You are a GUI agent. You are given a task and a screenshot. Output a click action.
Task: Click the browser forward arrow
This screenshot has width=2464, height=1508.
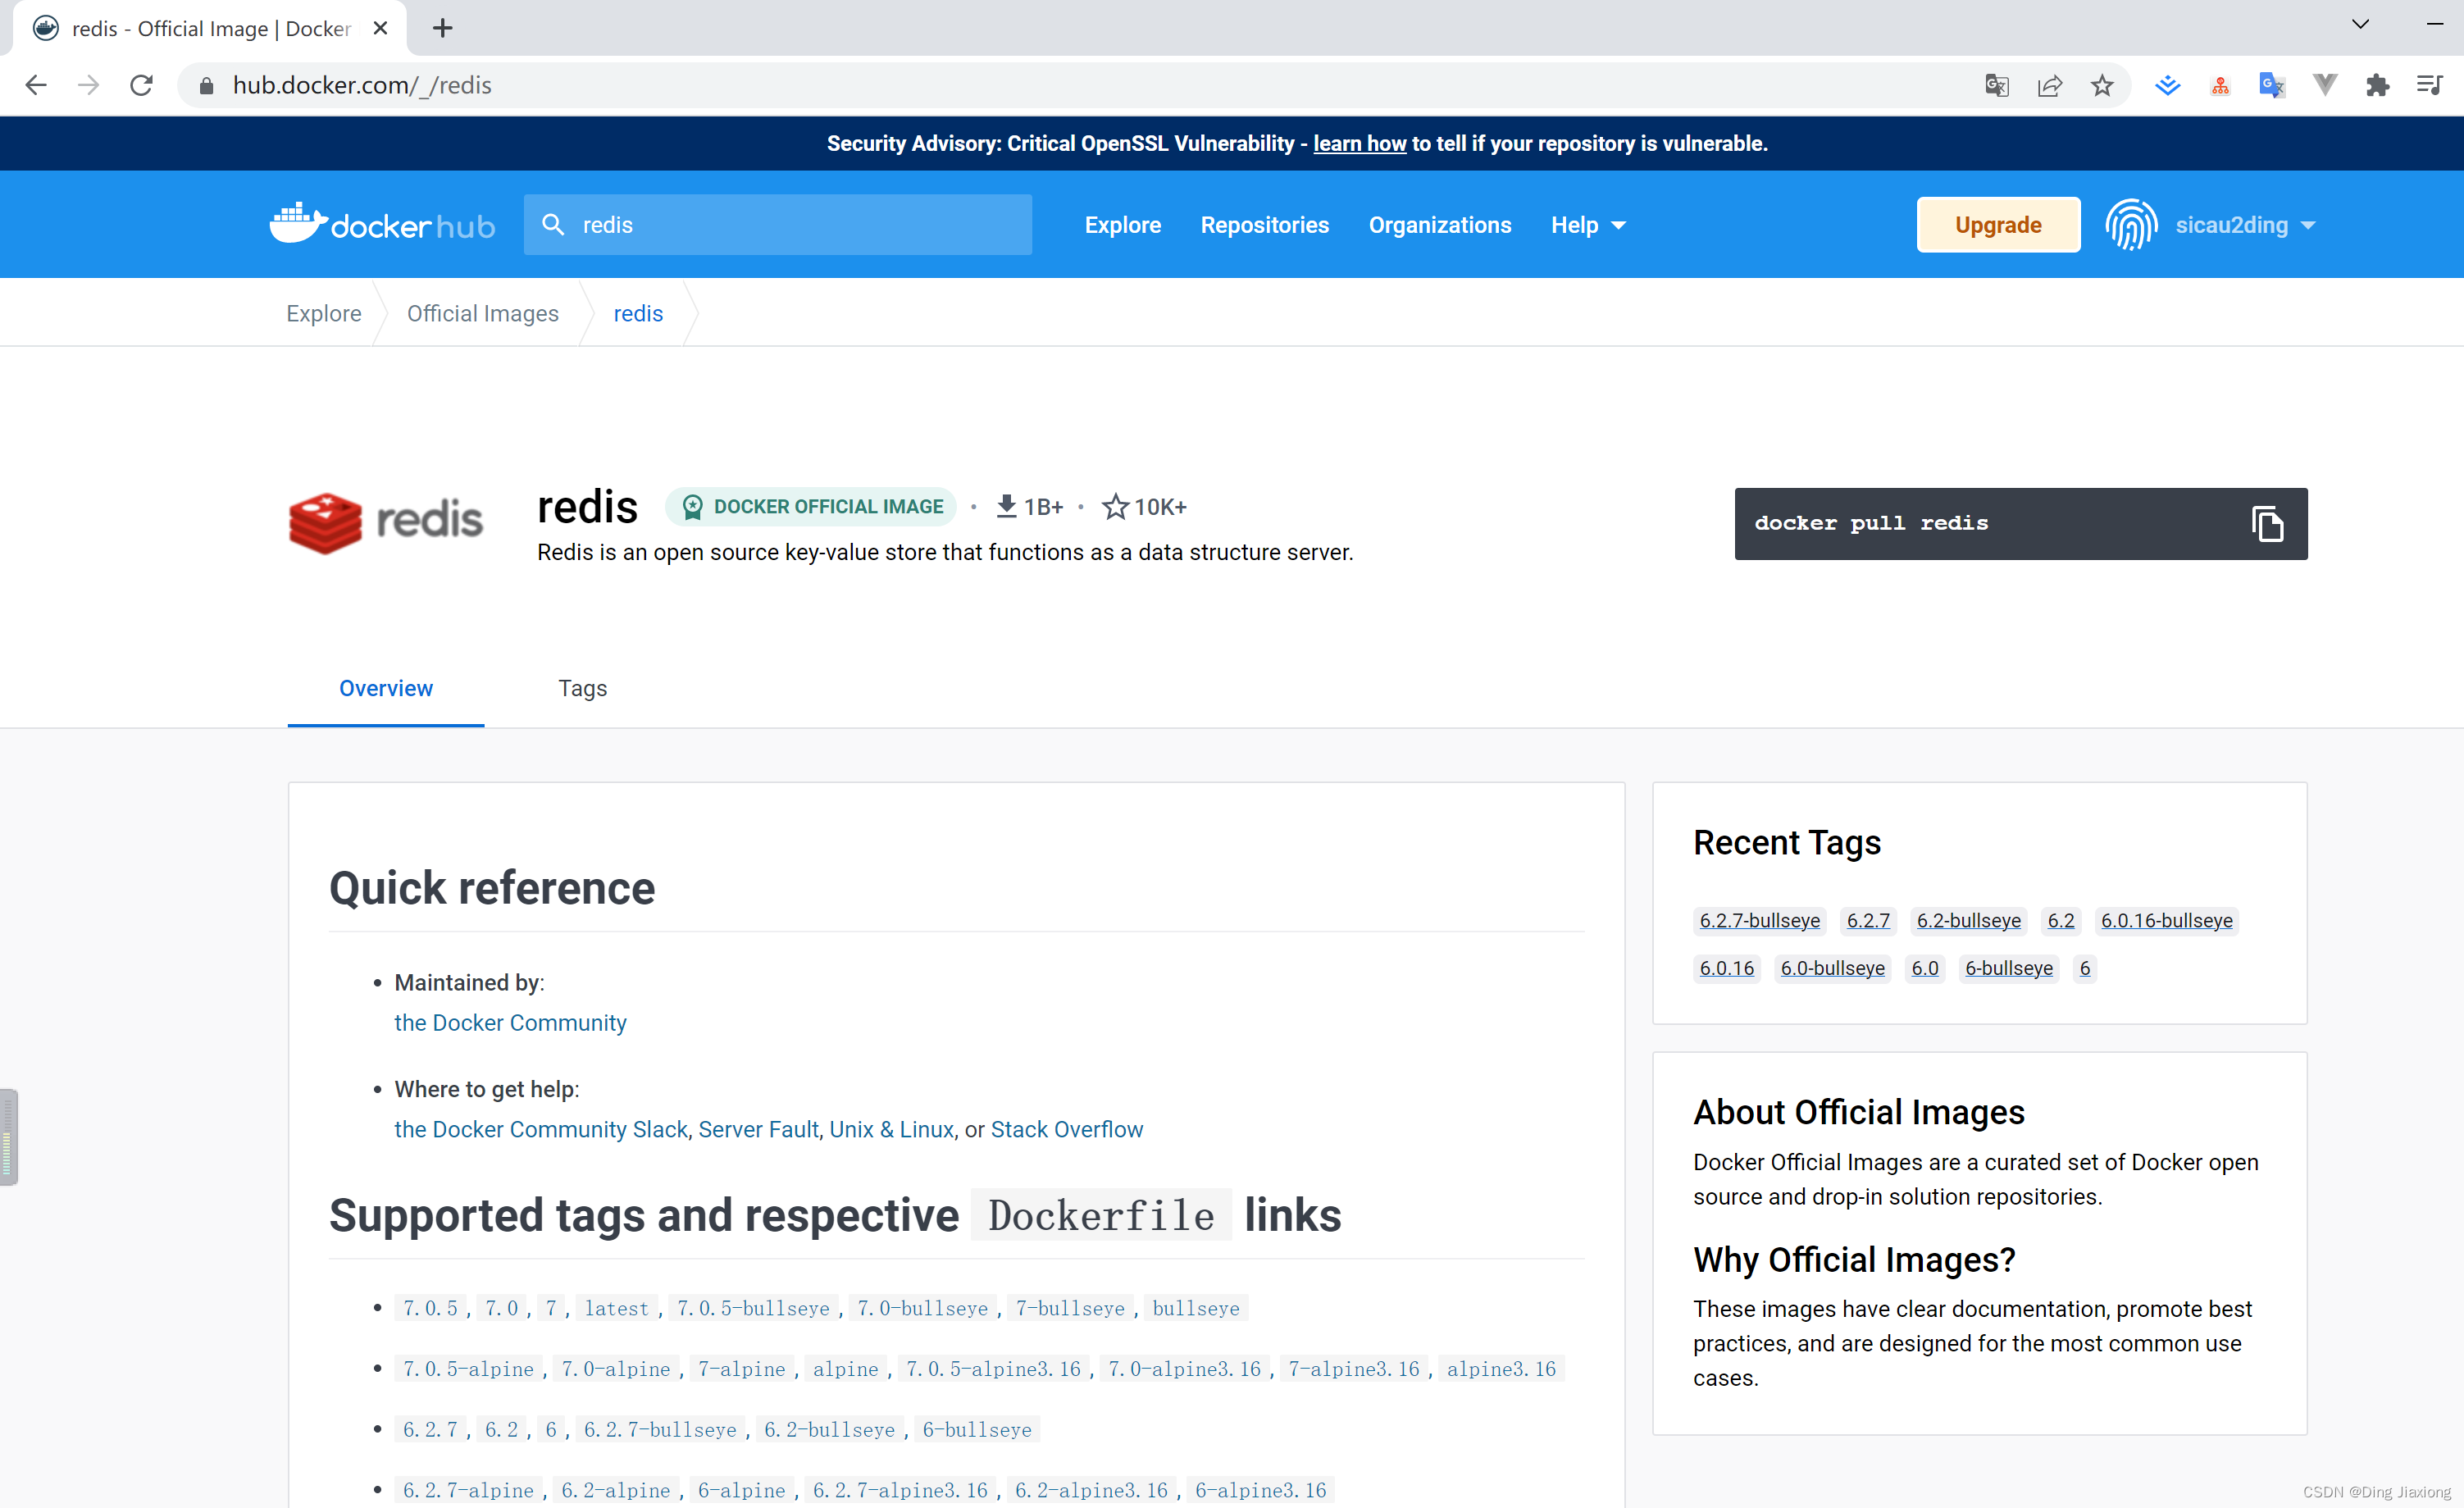tap(89, 86)
